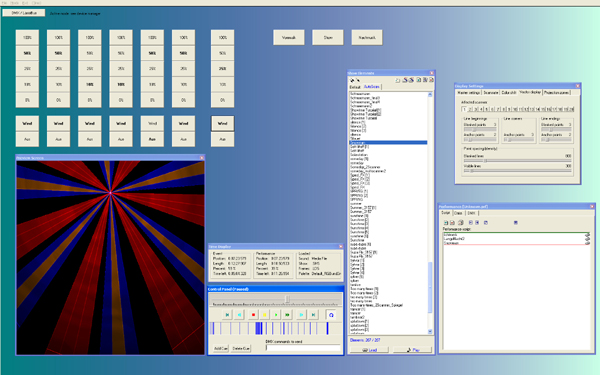This screenshot has width=600, height=375.
Task: Click the first icon in Performance toolbar
Action: point(446,222)
